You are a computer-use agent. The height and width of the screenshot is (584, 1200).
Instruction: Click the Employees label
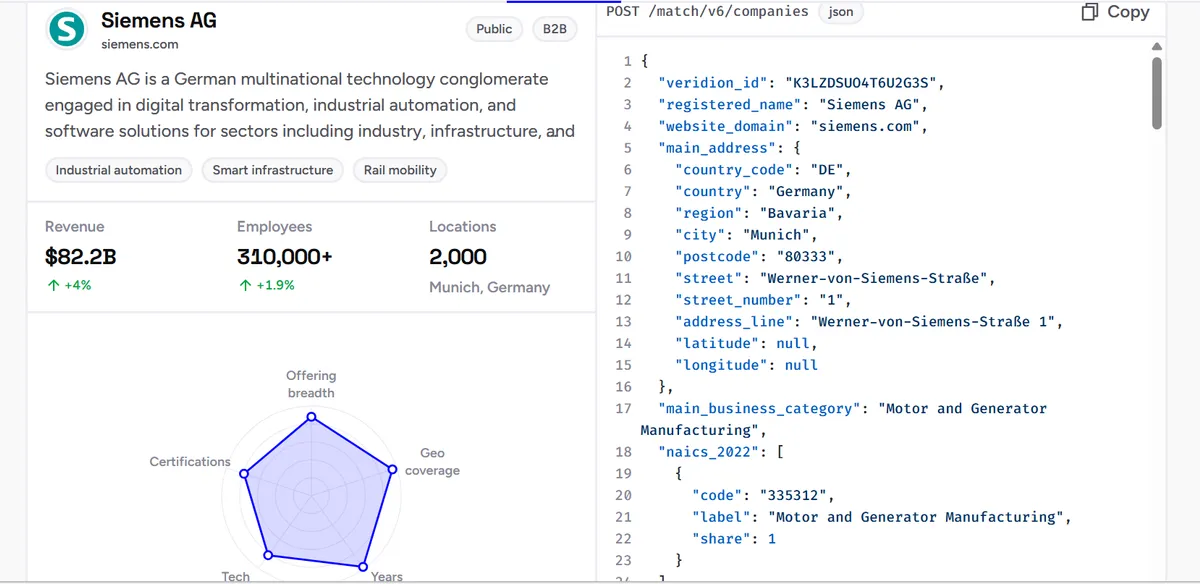click(275, 227)
